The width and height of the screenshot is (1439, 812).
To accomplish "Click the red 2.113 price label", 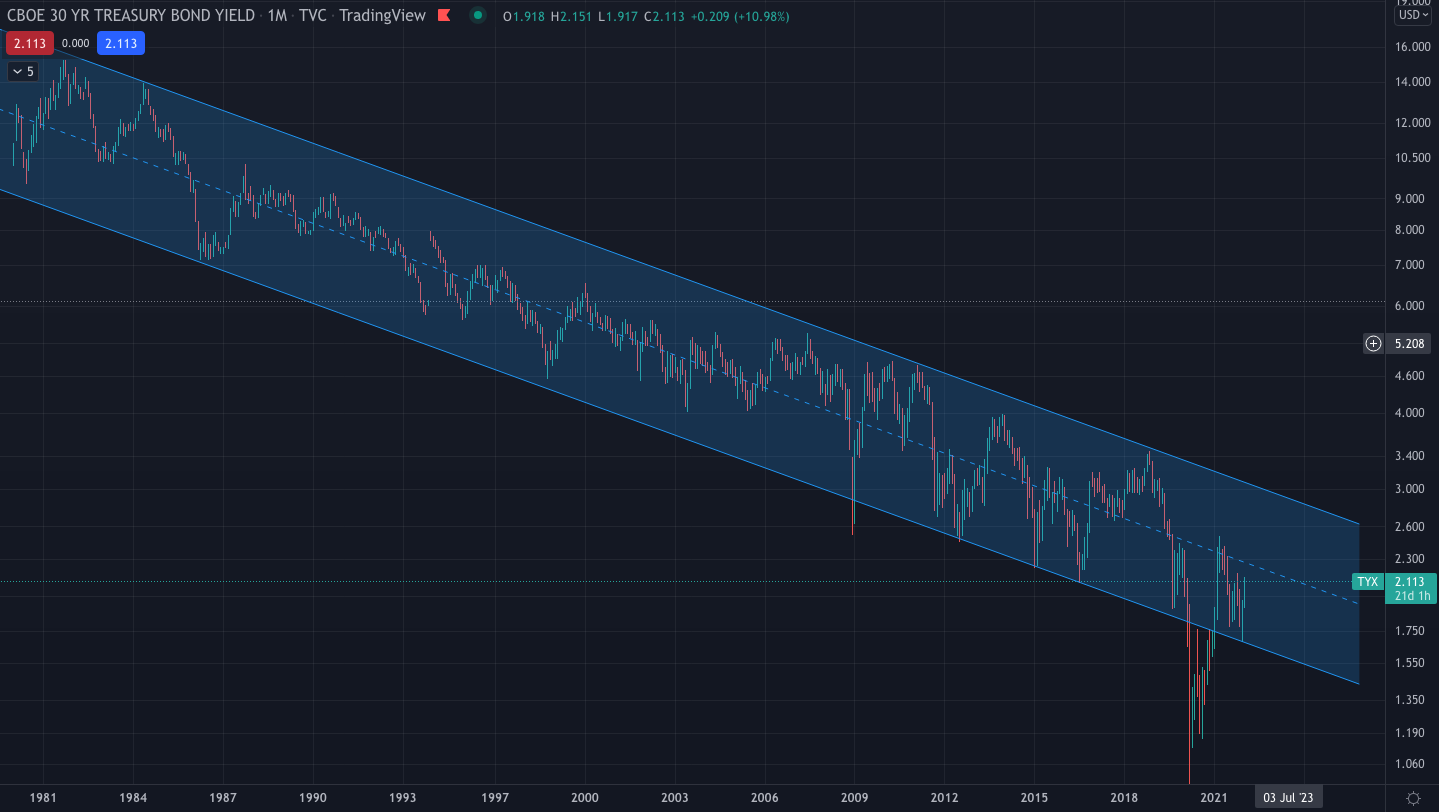I will coord(28,43).
